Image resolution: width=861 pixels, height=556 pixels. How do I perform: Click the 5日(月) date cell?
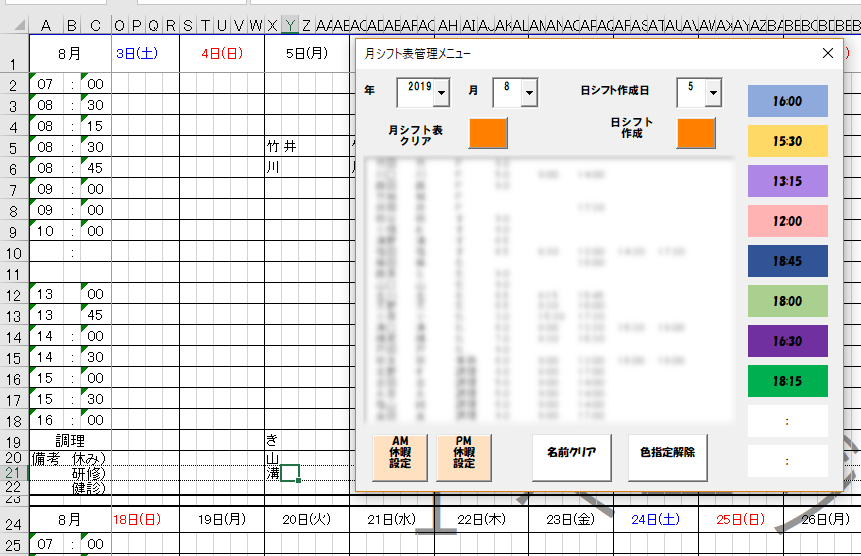click(x=307, y=53)
